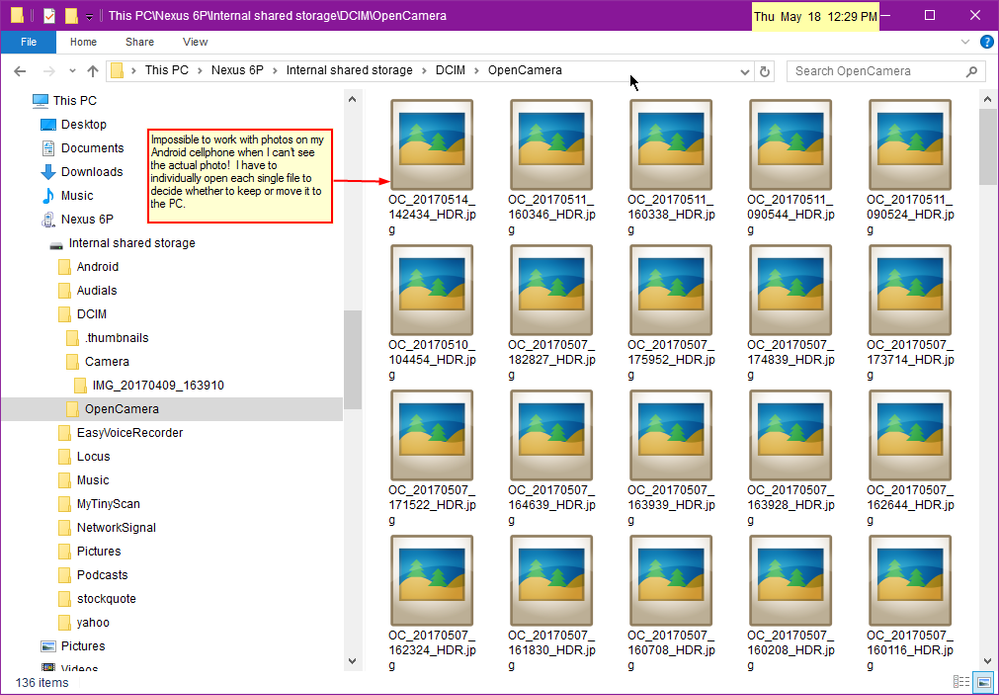Click 'This PC' in the address breadcrumb
This screenshot has height=695, width=999.
[166, 71]
